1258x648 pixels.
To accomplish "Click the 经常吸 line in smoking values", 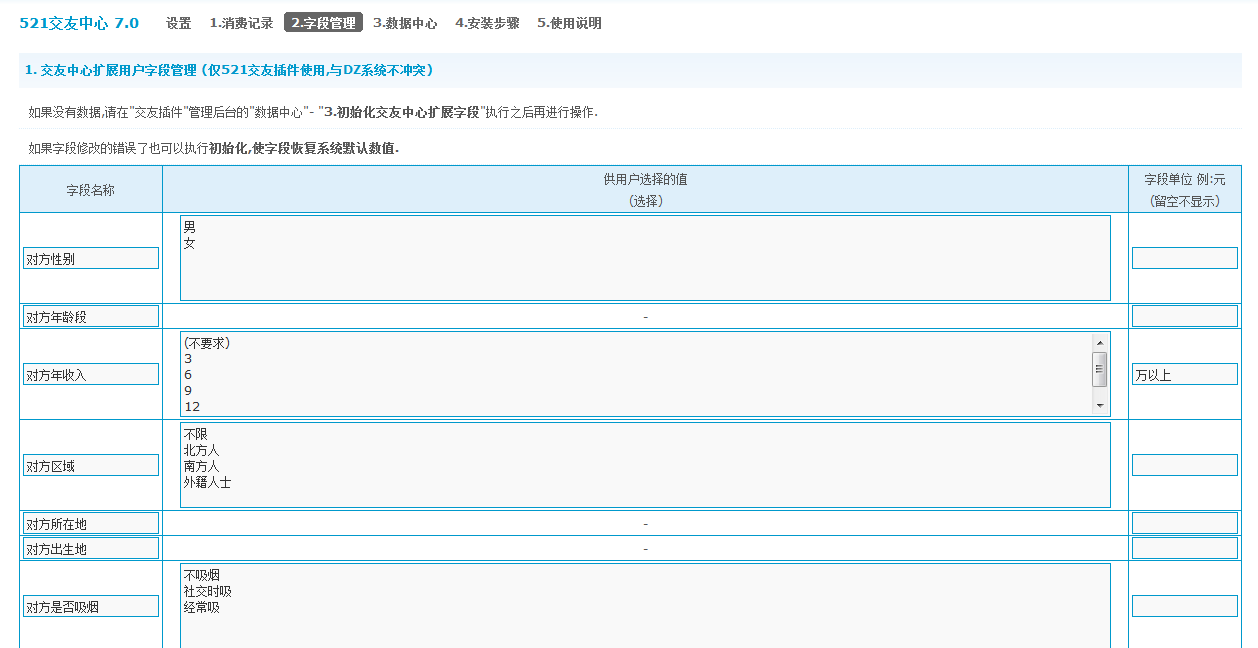I will (202, 607).
